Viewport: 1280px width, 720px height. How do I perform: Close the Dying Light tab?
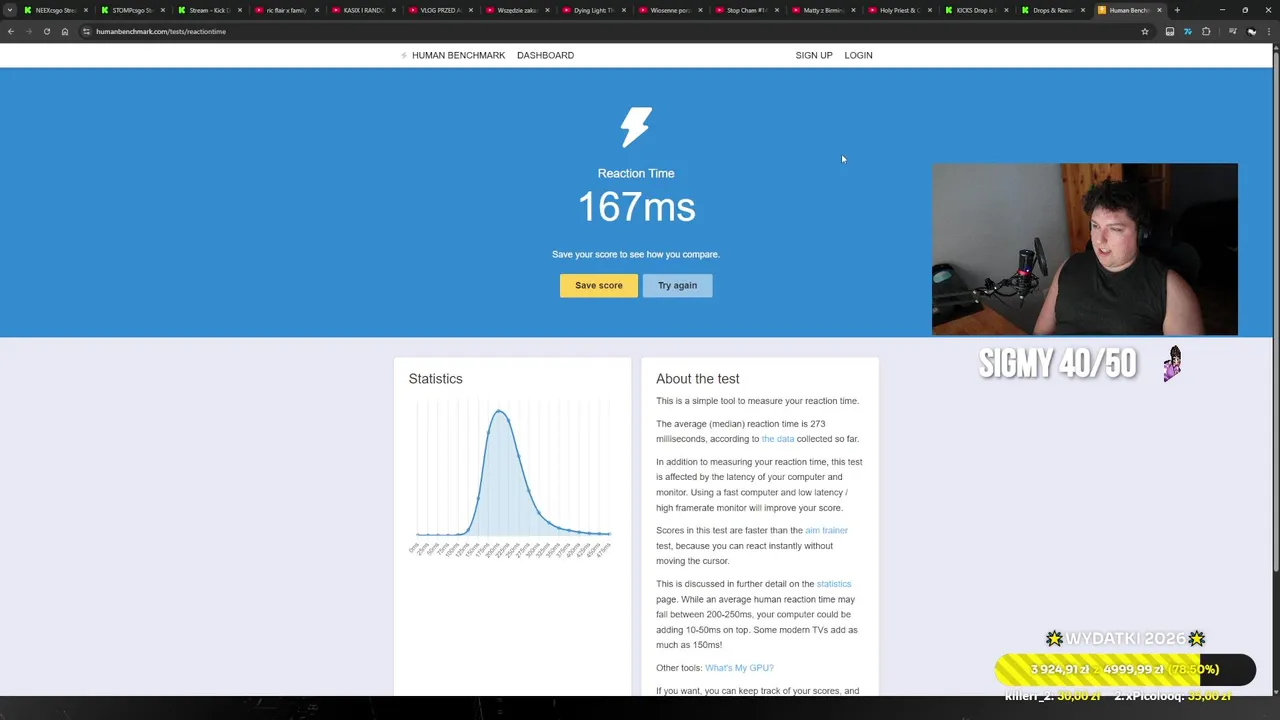point(624,10)
